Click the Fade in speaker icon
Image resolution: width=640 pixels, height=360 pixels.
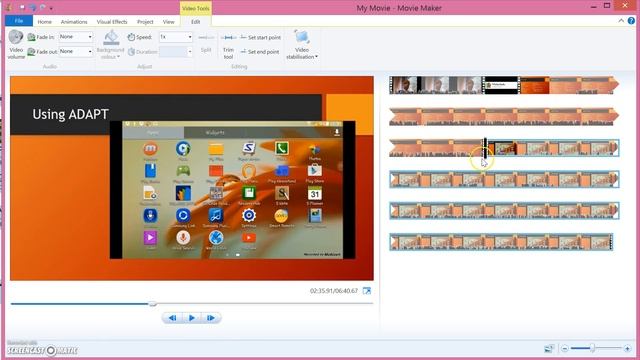(x=31, y=37)
